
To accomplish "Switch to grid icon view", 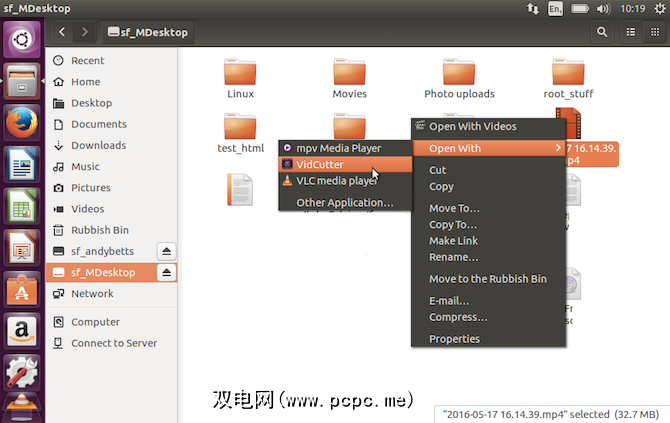I will [655, 32].
